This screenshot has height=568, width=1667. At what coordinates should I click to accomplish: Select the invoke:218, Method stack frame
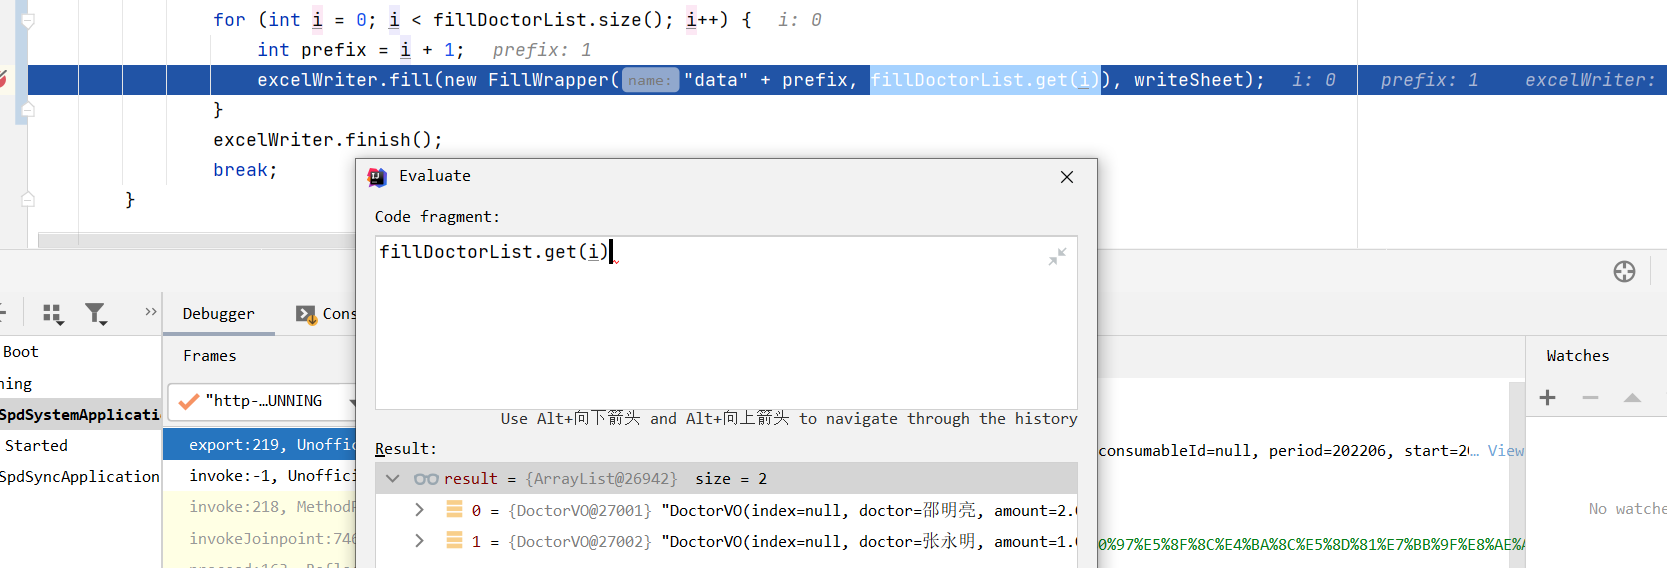259,507
